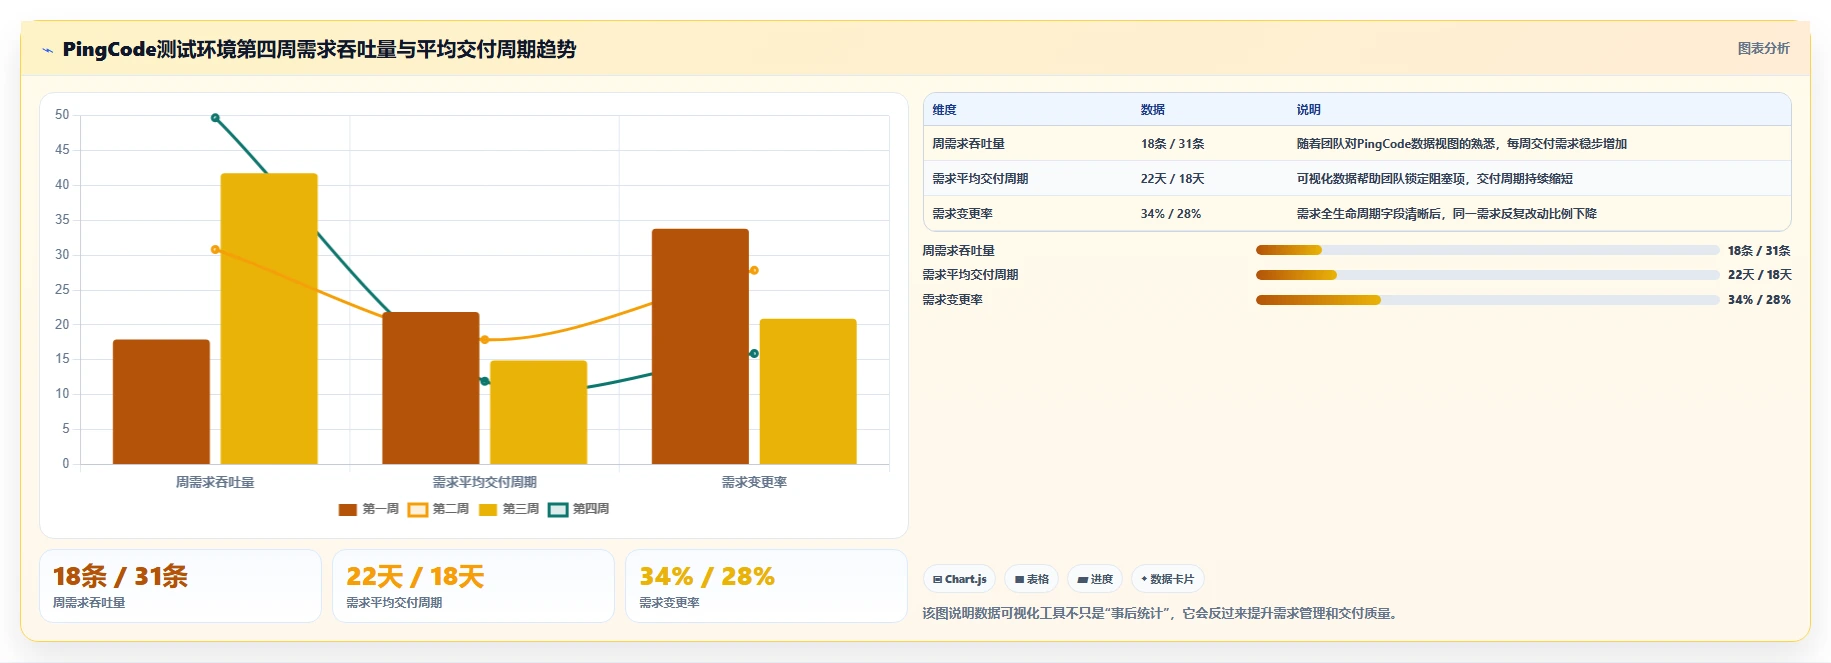Open the 18条 / 31条 summary card

tap(180, 586)
